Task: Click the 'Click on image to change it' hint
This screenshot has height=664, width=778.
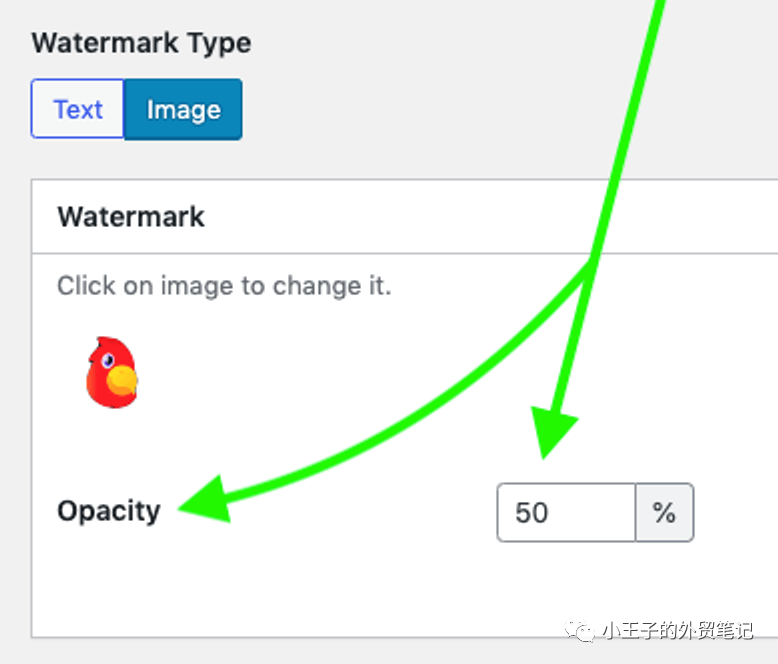Action: [224, 286]
